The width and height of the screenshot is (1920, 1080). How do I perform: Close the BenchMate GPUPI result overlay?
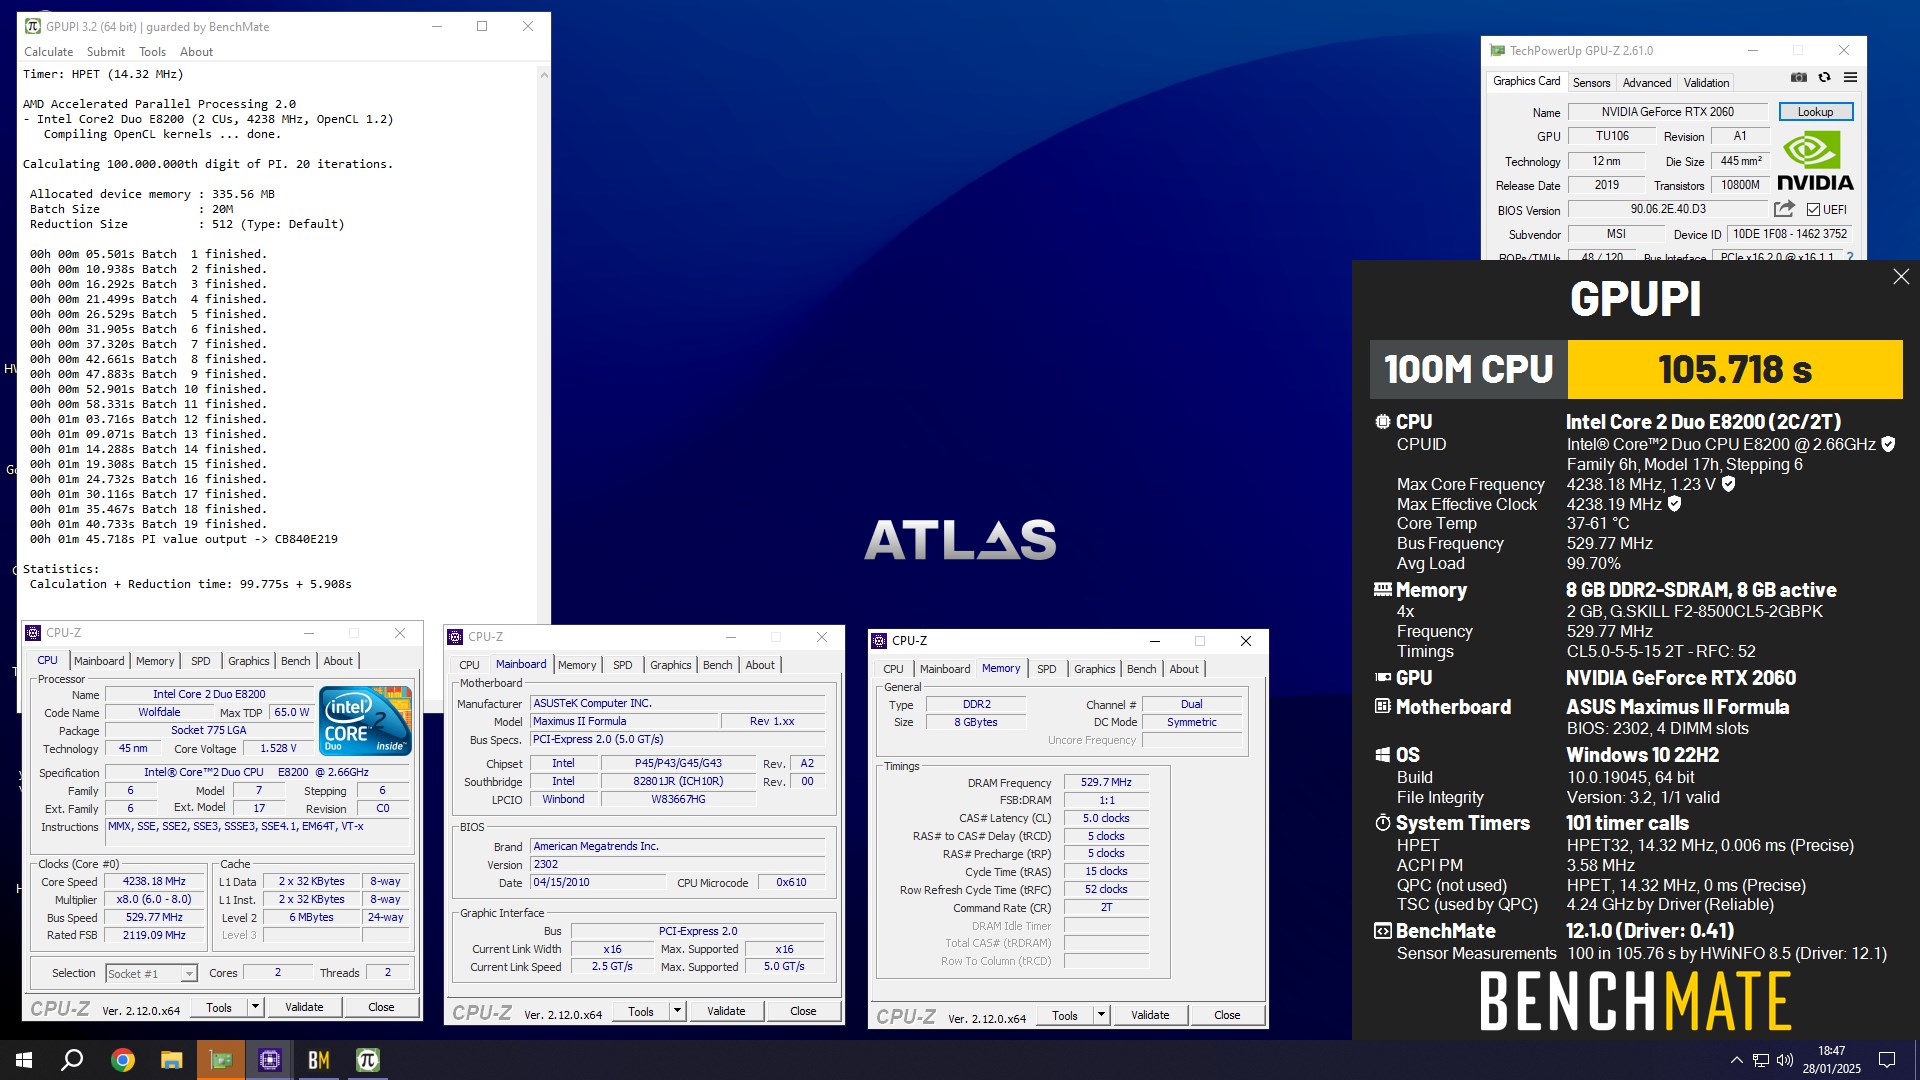(x=1901, y=276)
